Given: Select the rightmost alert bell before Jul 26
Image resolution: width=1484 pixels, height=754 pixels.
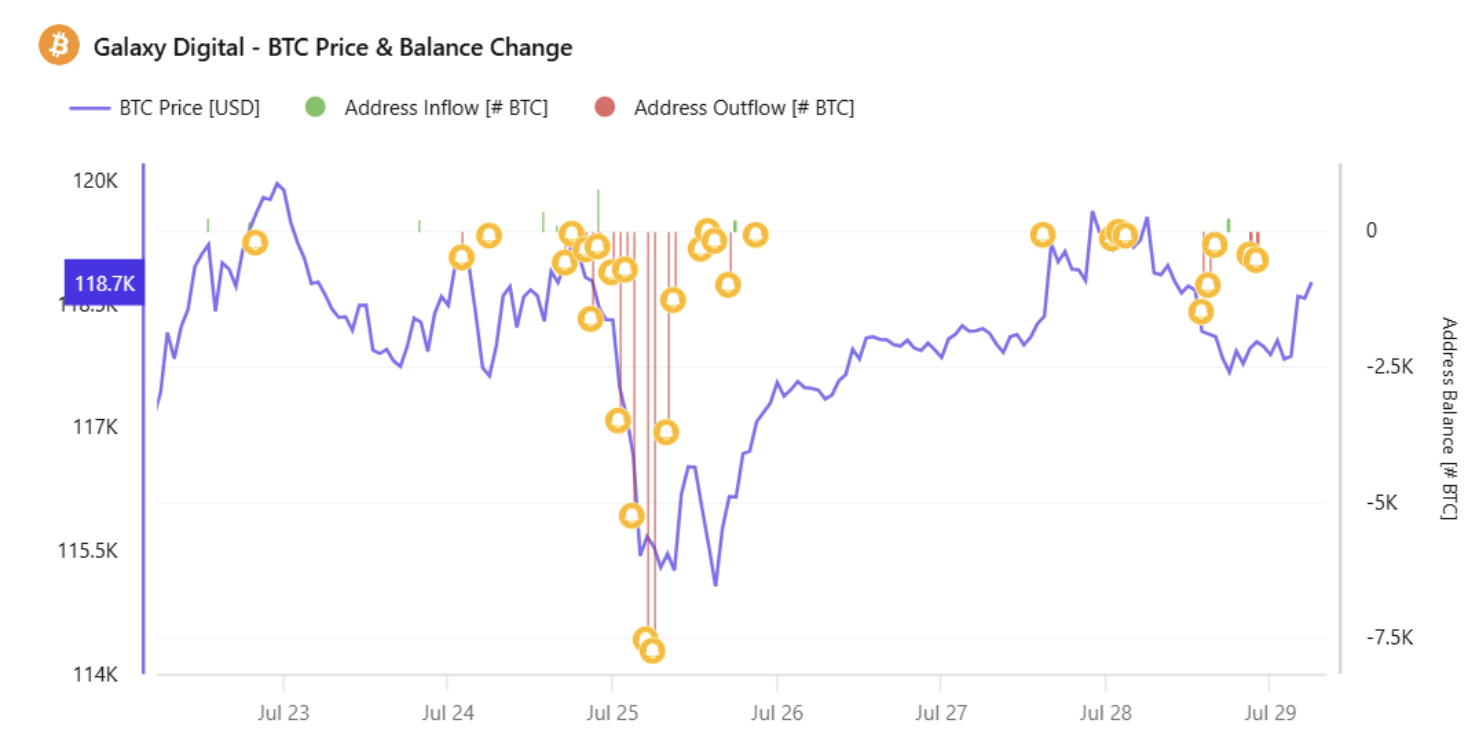Looking at the screenshot, I should [x=756, y=235].
